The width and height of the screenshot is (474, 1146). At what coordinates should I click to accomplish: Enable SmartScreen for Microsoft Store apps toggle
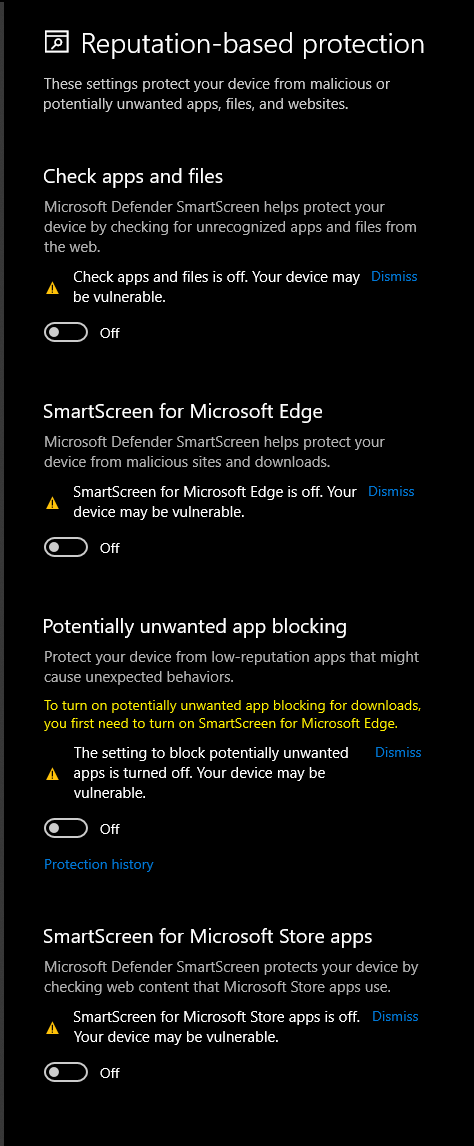[x=66, y=1072]
